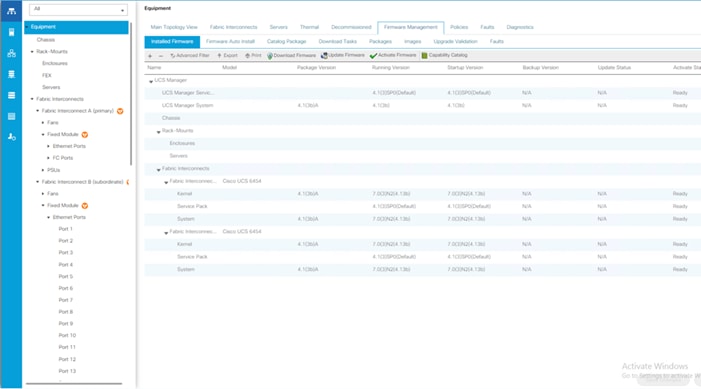Screen dimensions: 701x389
Task: Print the installed firmware table
Action: coord(253,55)
